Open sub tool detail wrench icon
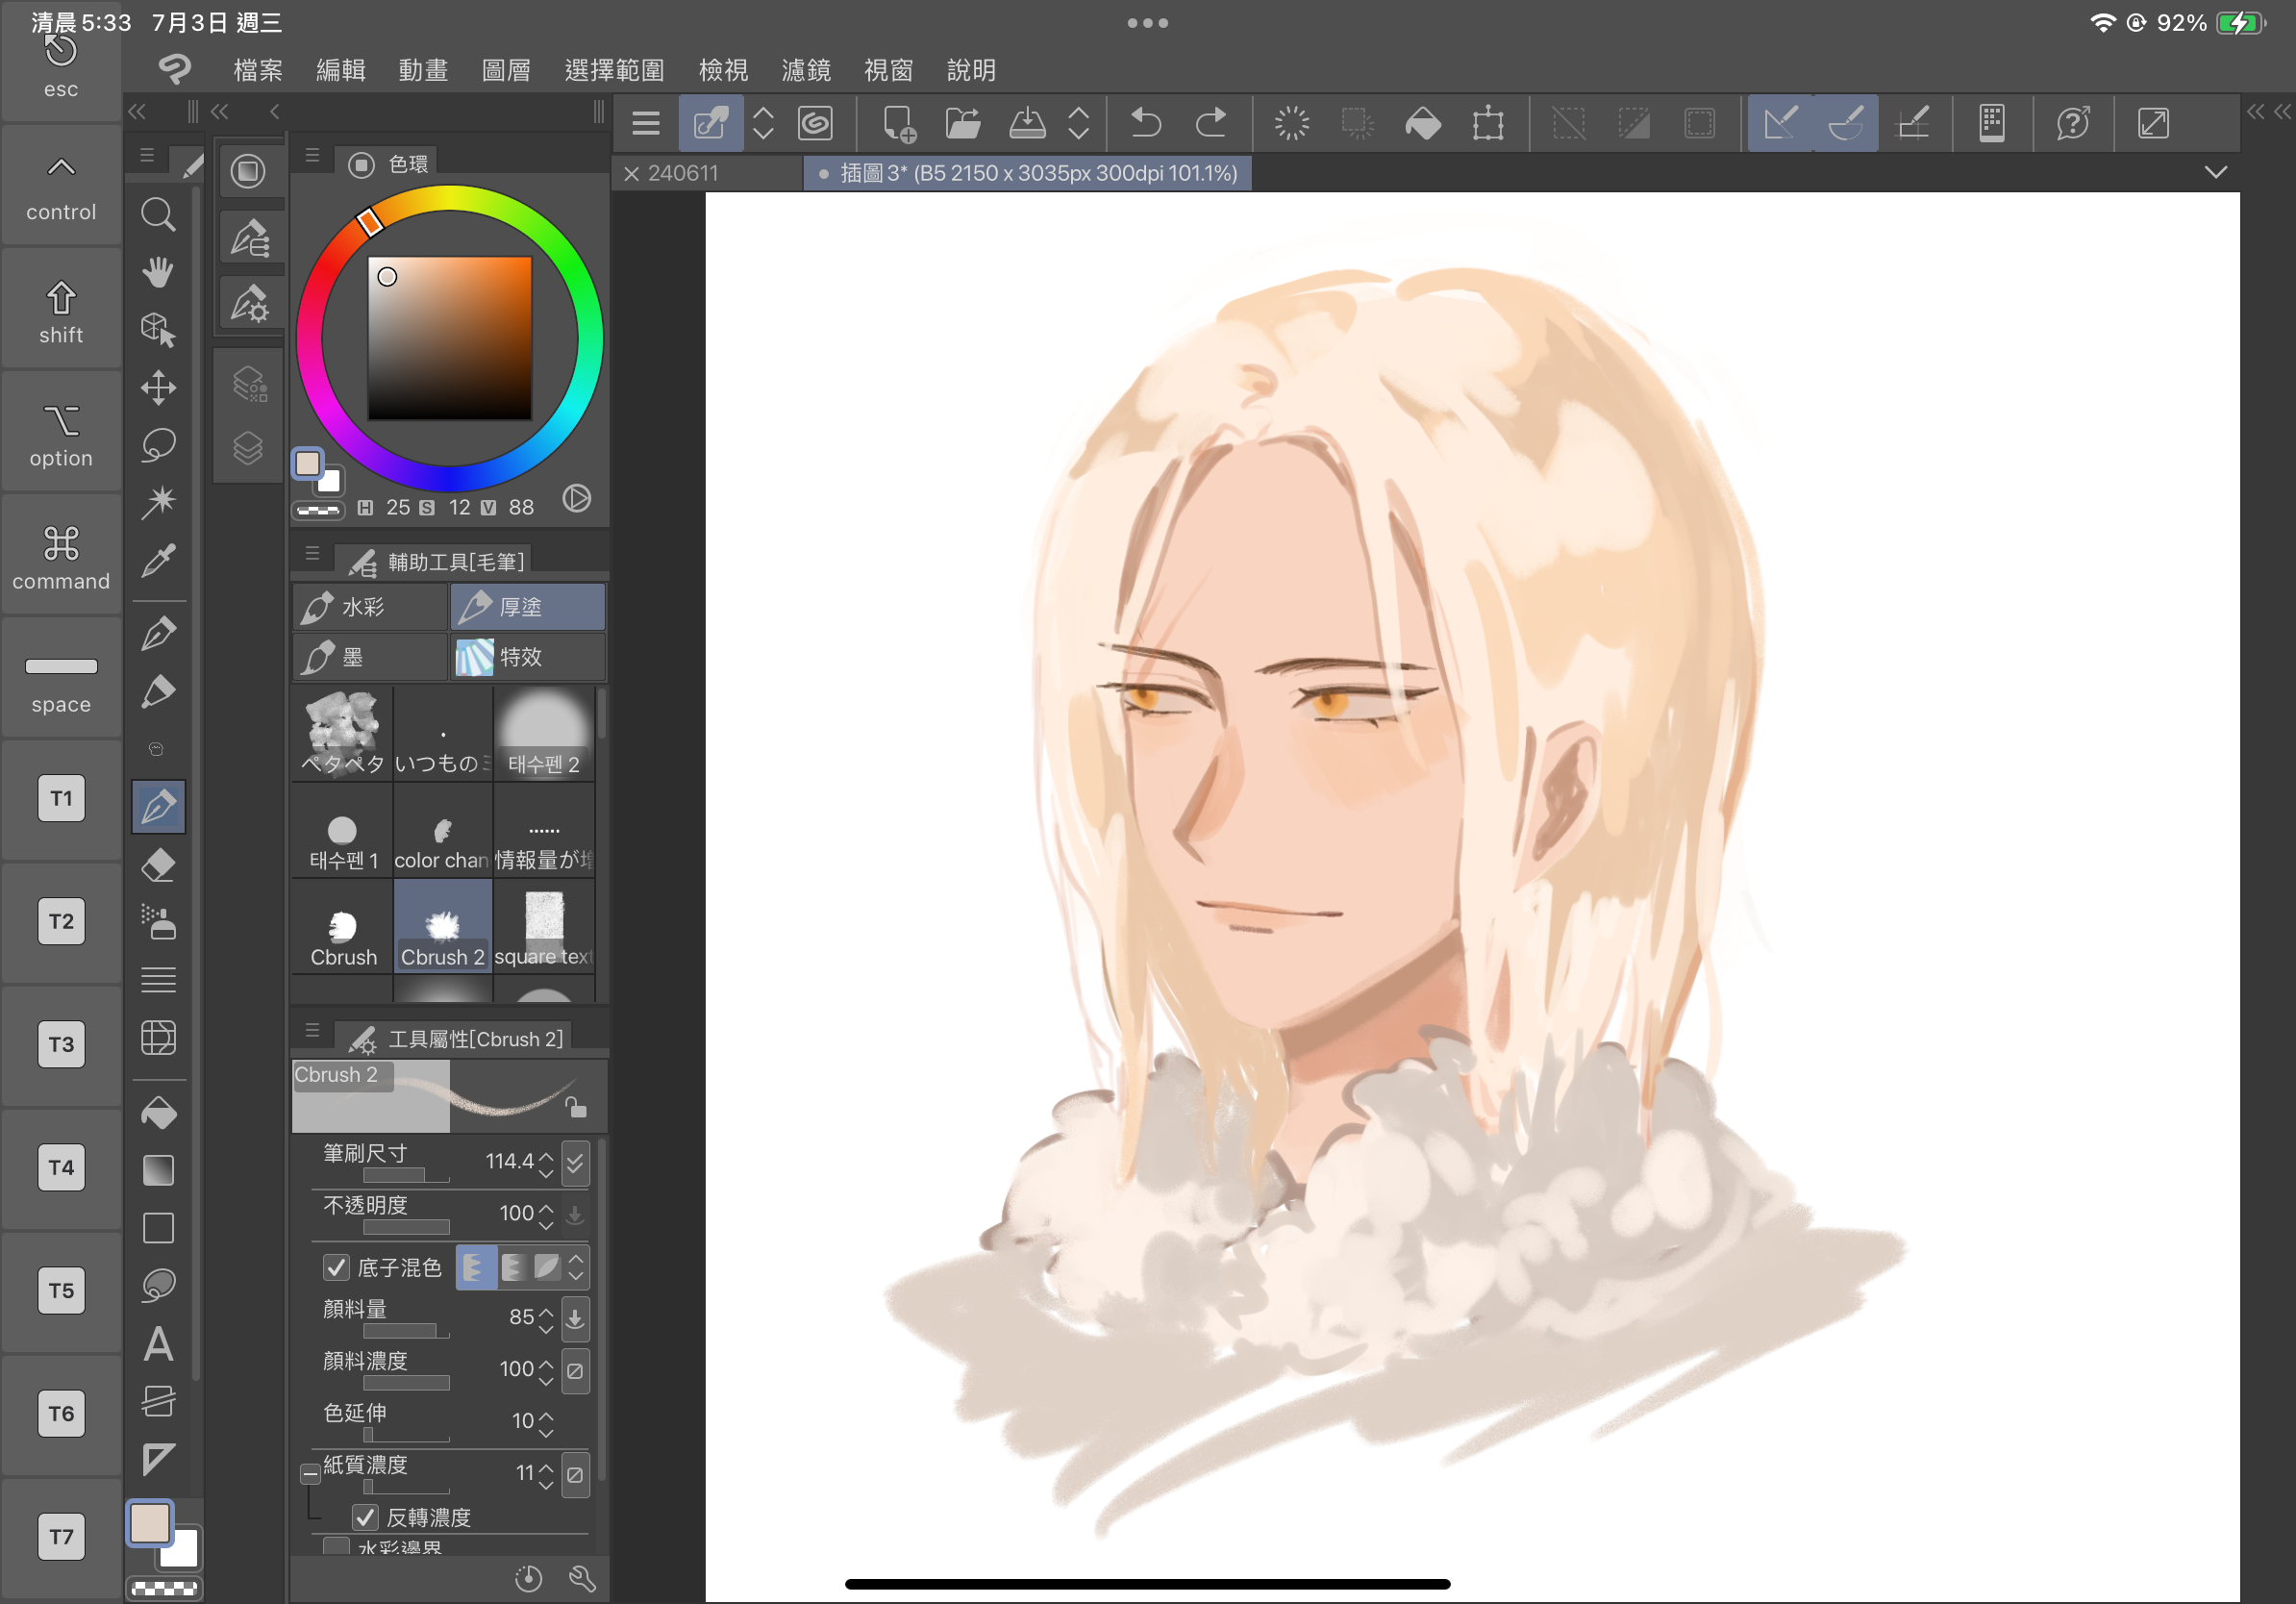This screenshot has height=1604, width=2296. click(582, 1579)
